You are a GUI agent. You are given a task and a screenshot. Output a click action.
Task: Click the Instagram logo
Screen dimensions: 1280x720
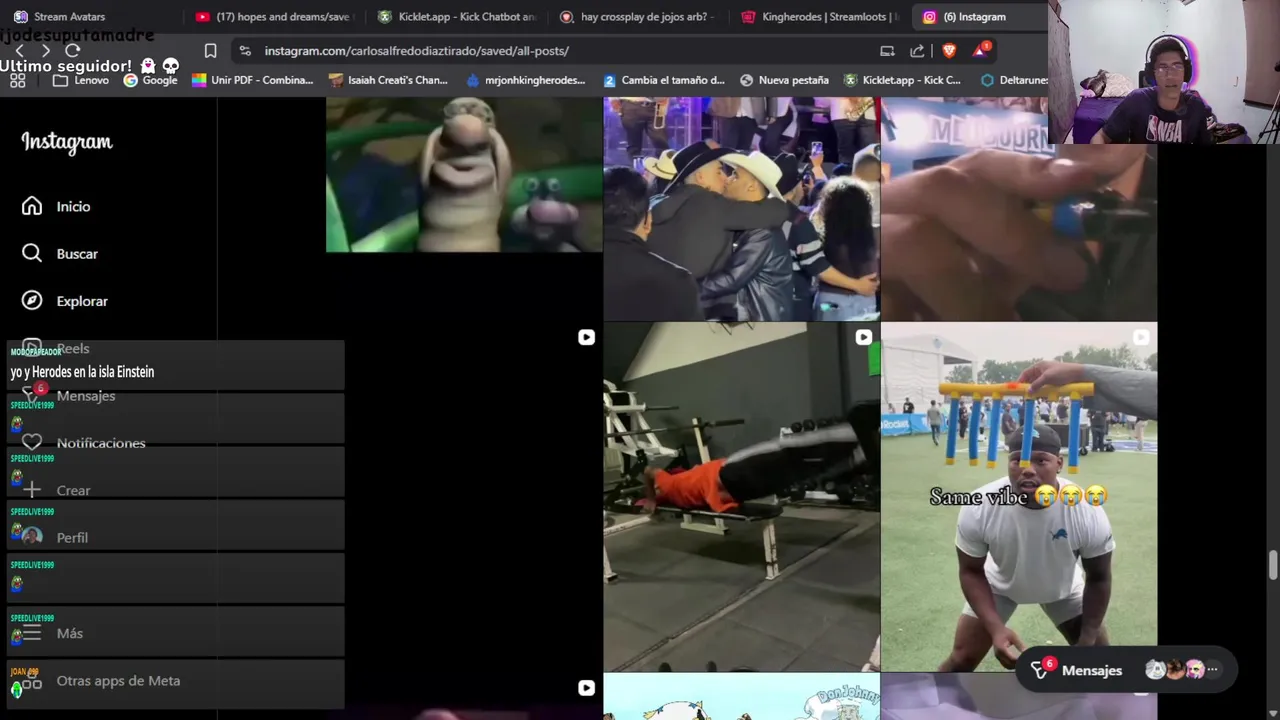pos(67,142)
